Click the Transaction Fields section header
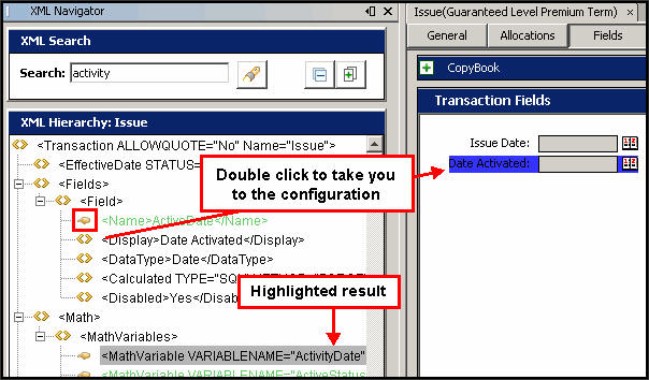The width and height of the screenshot is (649, 380). point(531,101)
